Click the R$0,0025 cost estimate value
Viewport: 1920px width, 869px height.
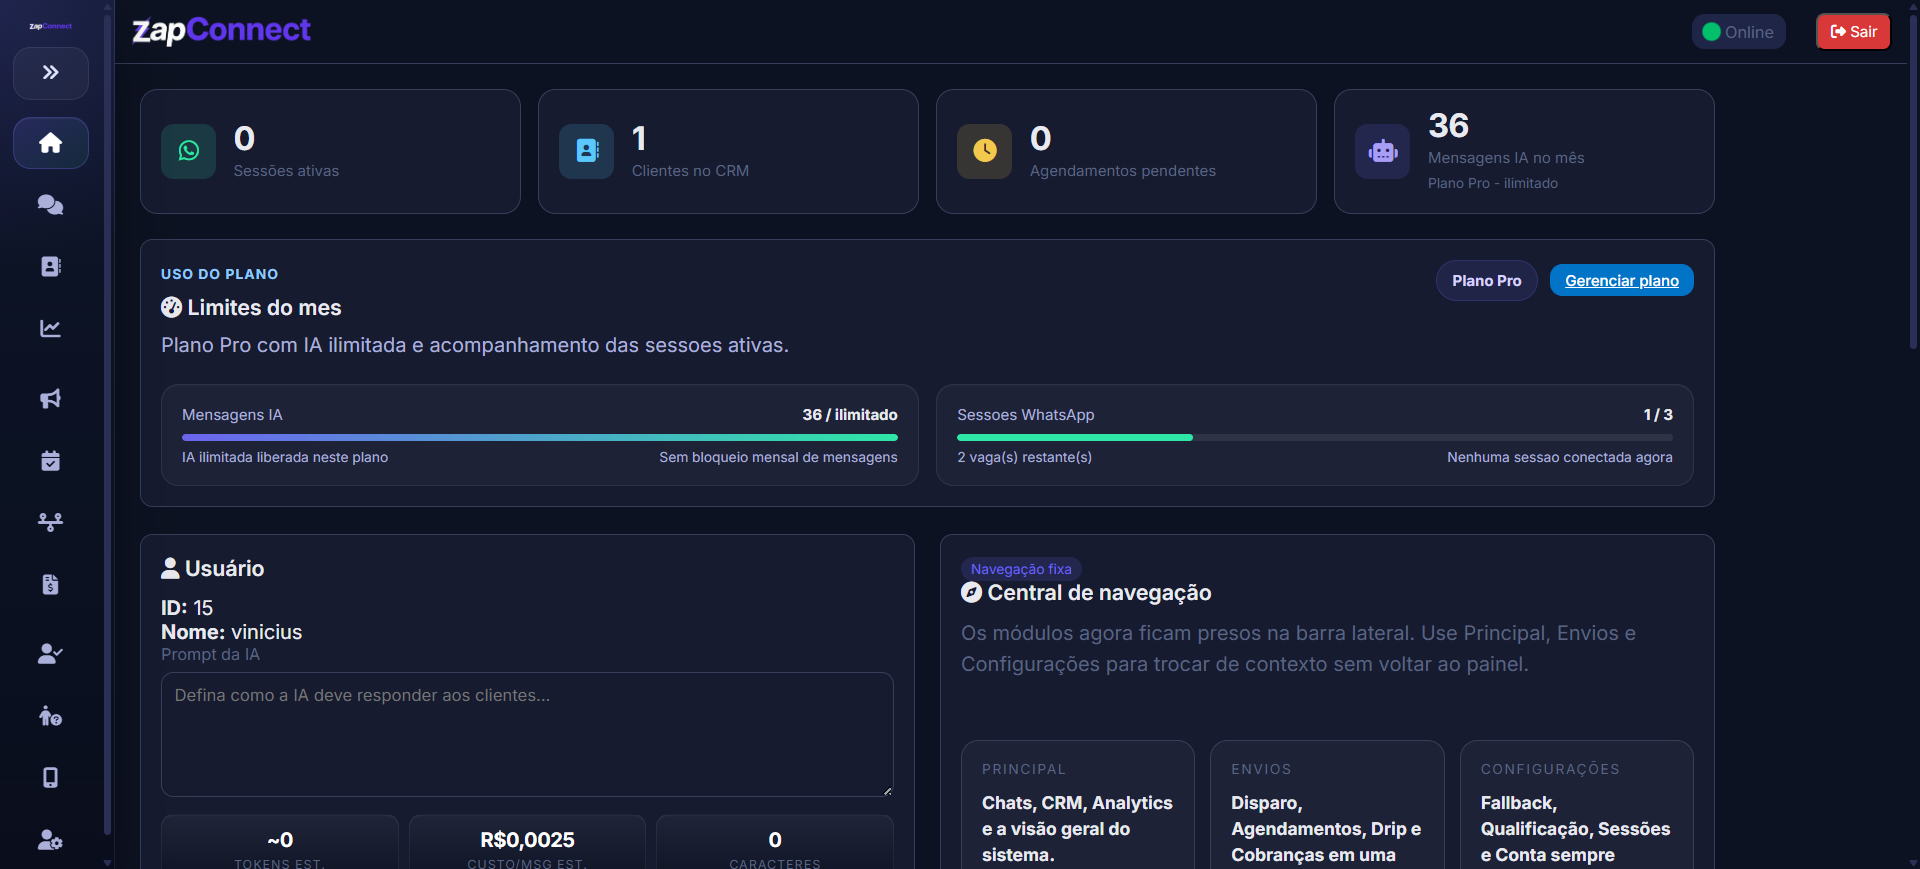[x=527, y=840]
